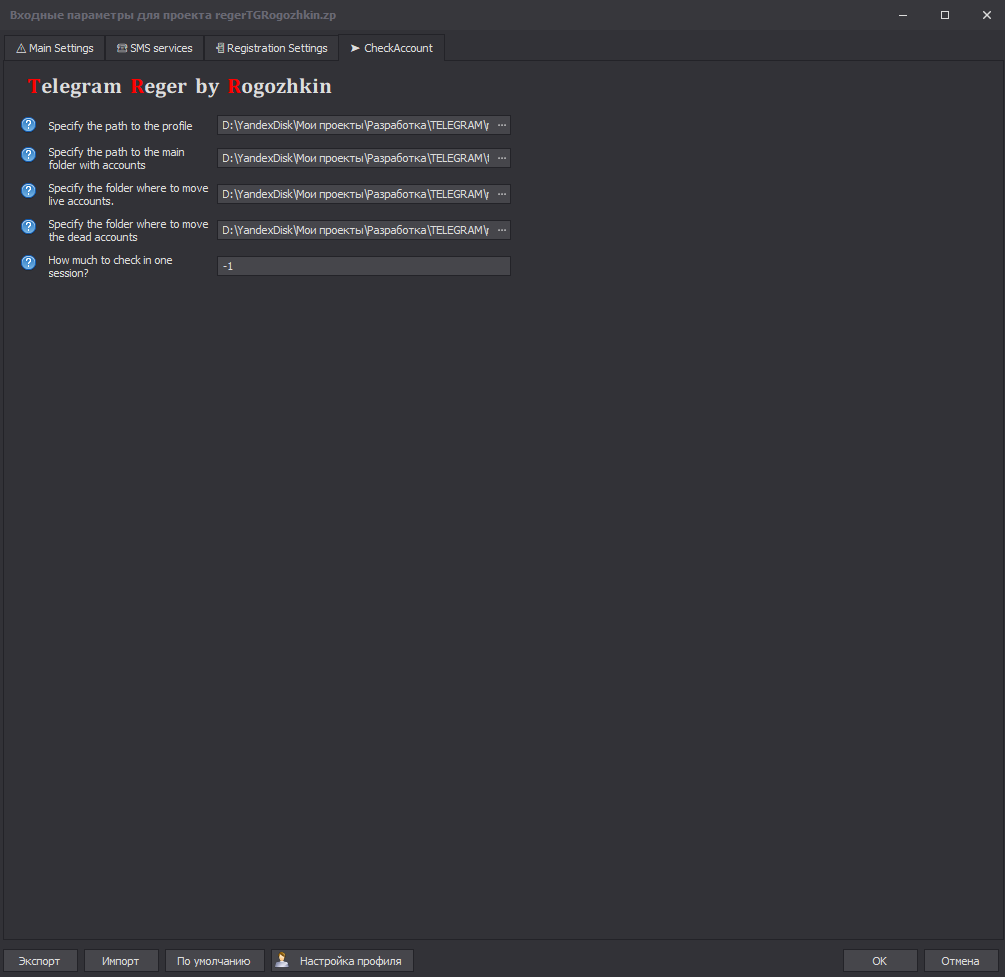Viewport: 1005px width, 977px height.
Task: Browse for main accounts folder path
Action: coord(502,158)
